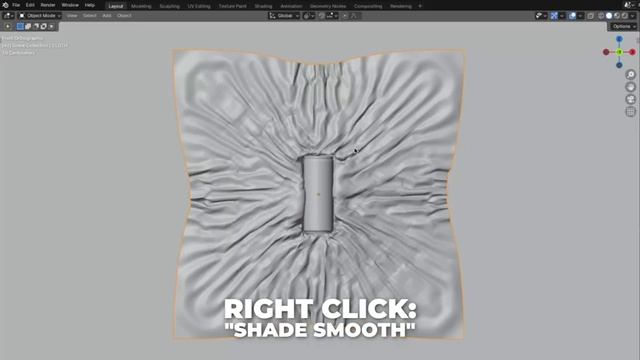Open the scene selector icon at top right
The height and width of the screenshot is (360, 640).
point(629,5)
